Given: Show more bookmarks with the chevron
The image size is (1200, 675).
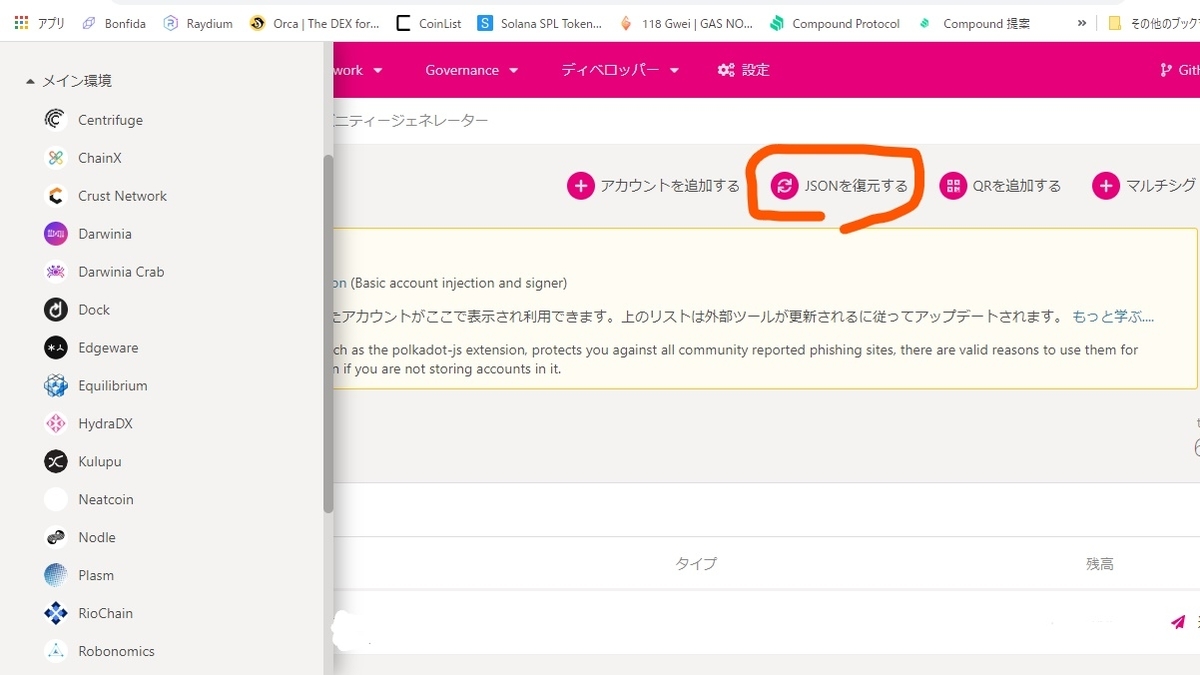Looking at the screenshot, I should [x=1081, y=23].
